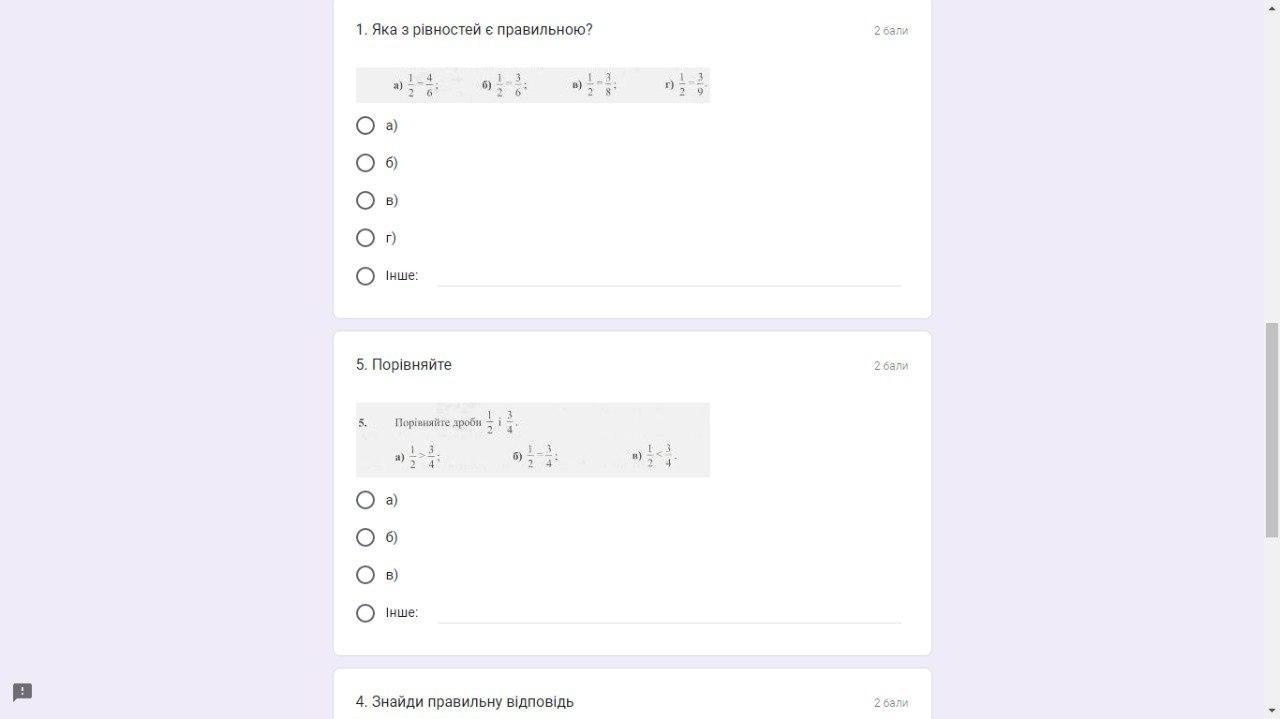
Task: Click the fractions image in question 1
Action: tap(533, 85)
